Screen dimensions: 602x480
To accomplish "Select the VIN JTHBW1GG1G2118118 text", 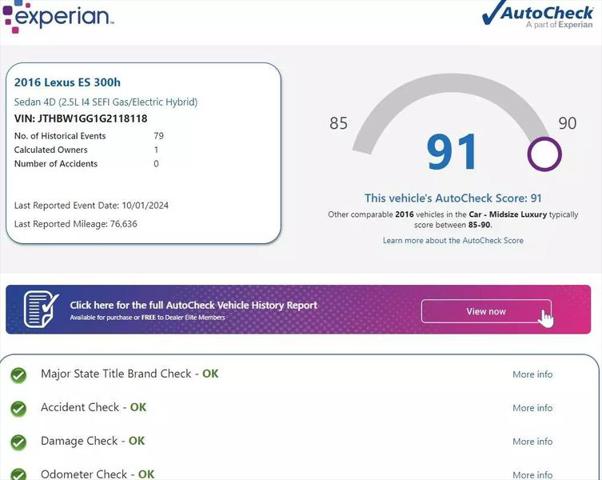I will 81,118.
